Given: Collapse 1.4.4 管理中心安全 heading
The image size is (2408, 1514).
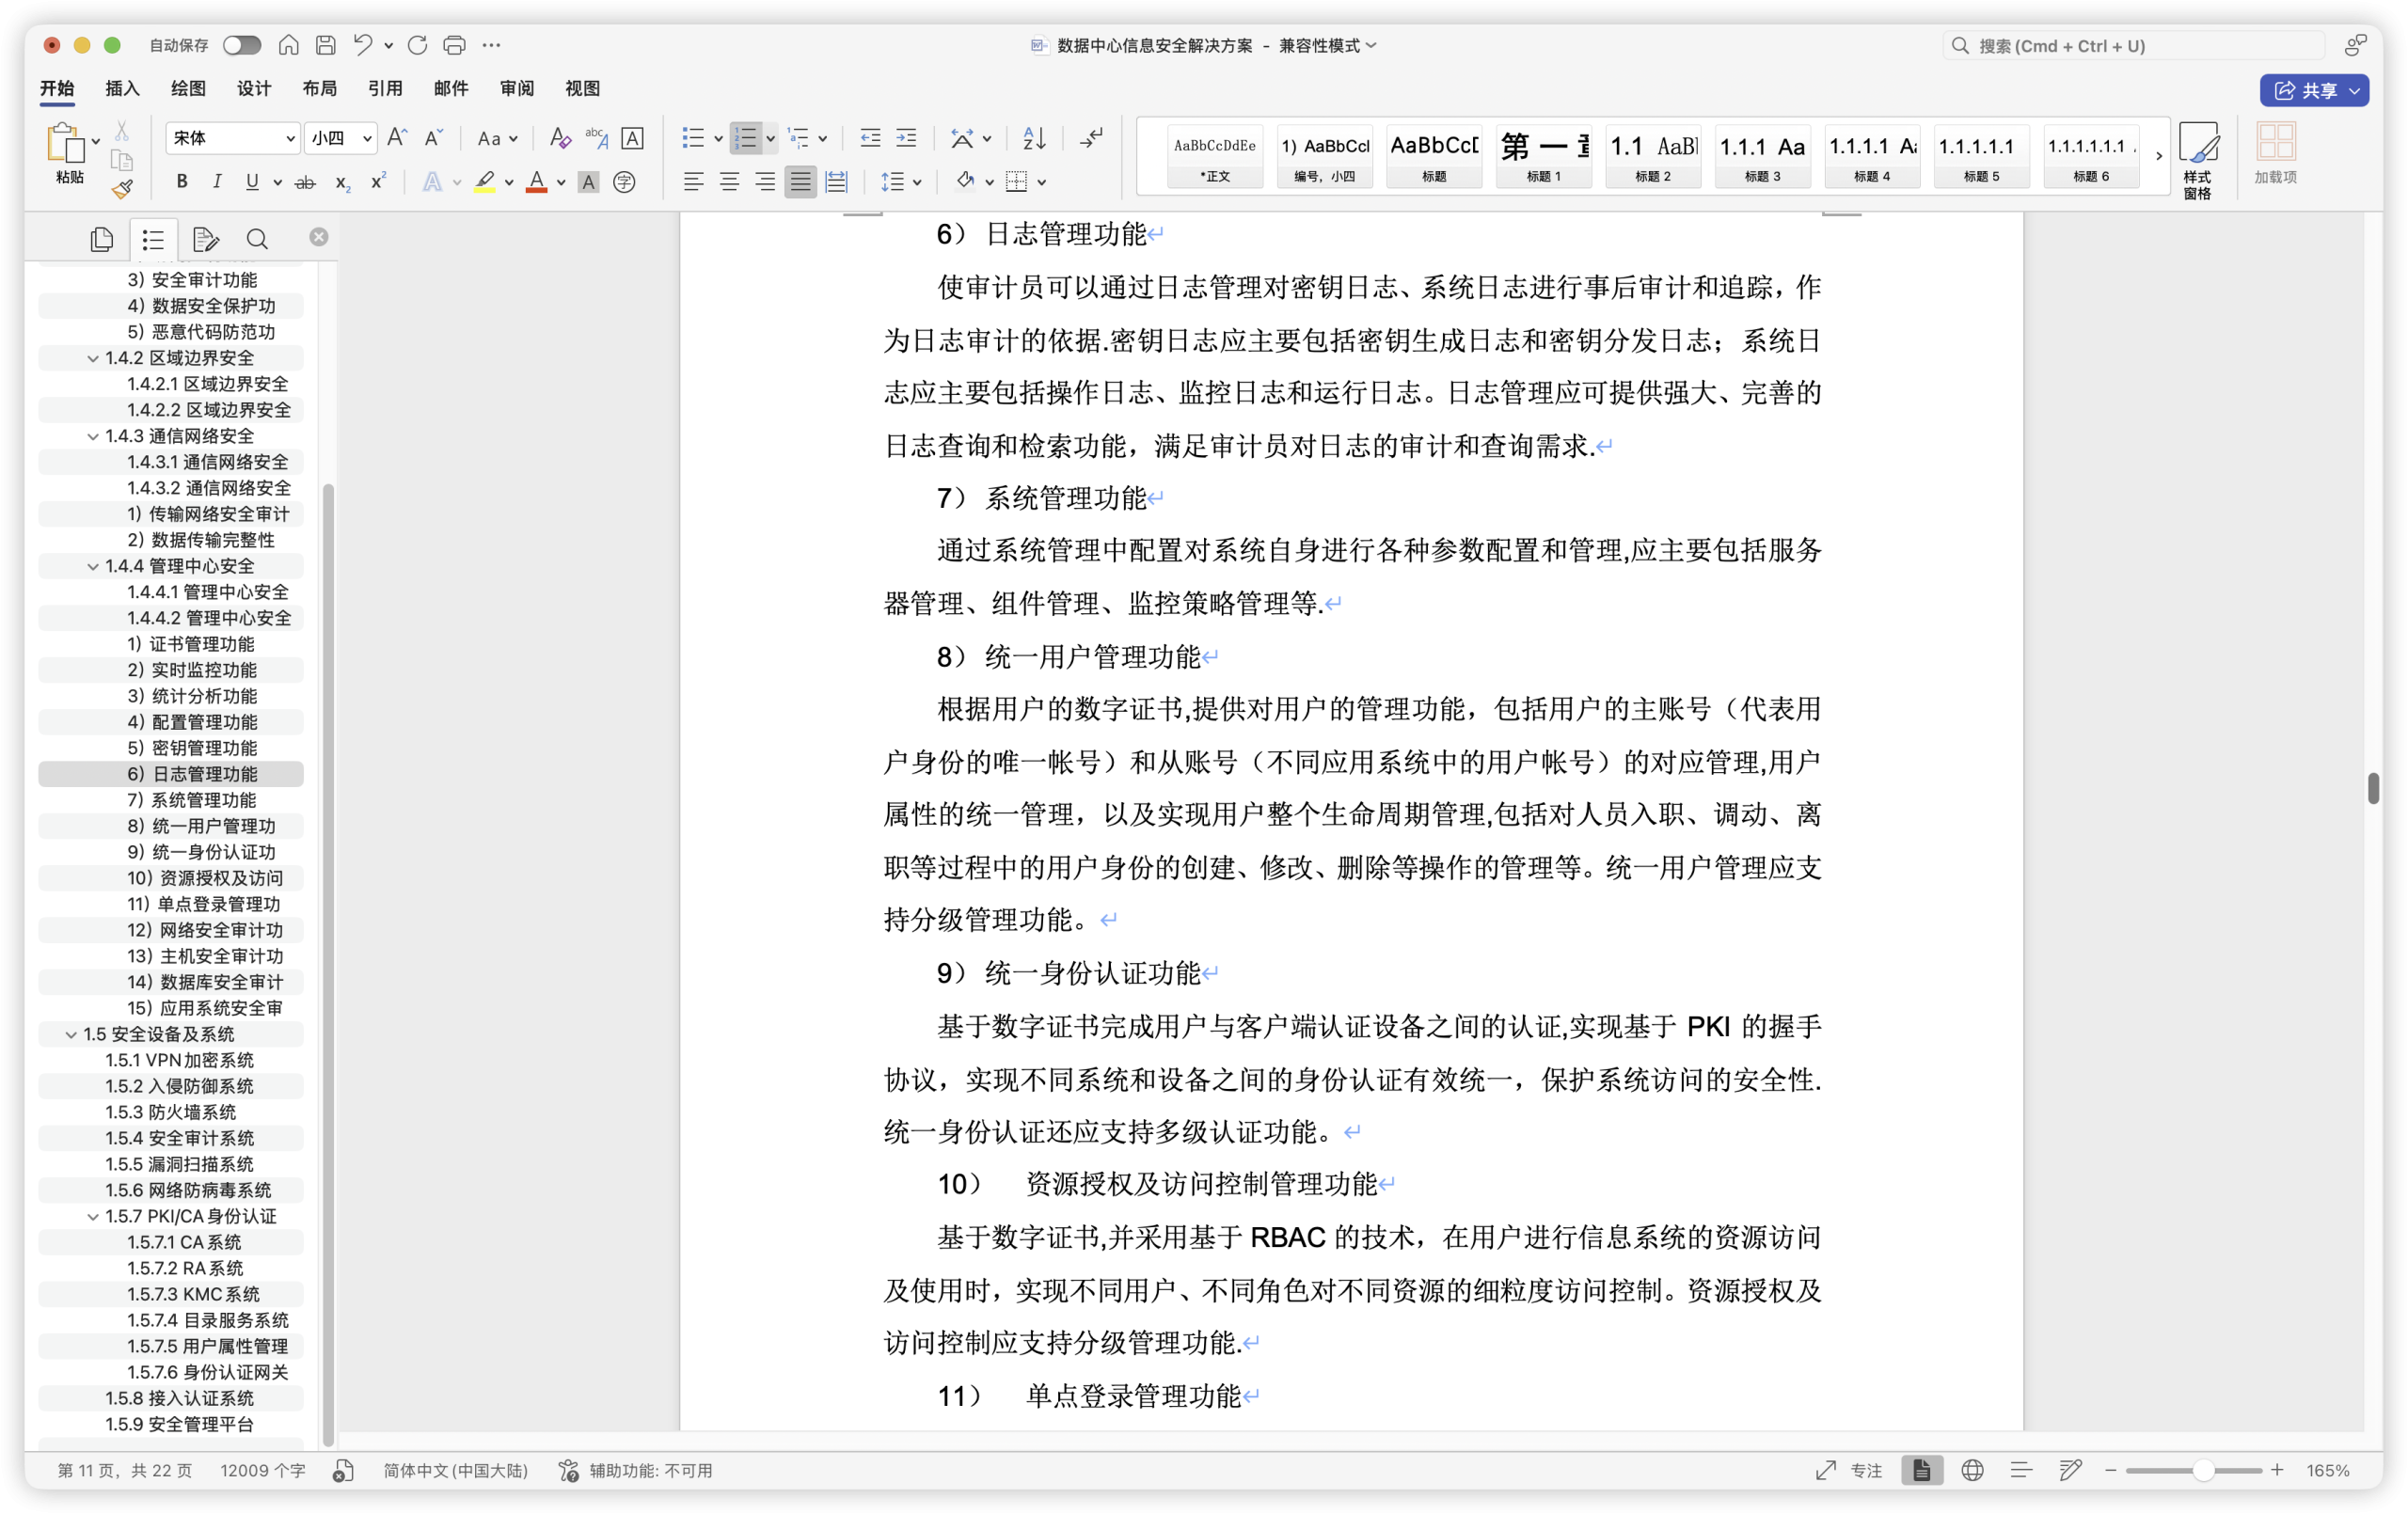Looking at the screenshot, I should (93, 566).
